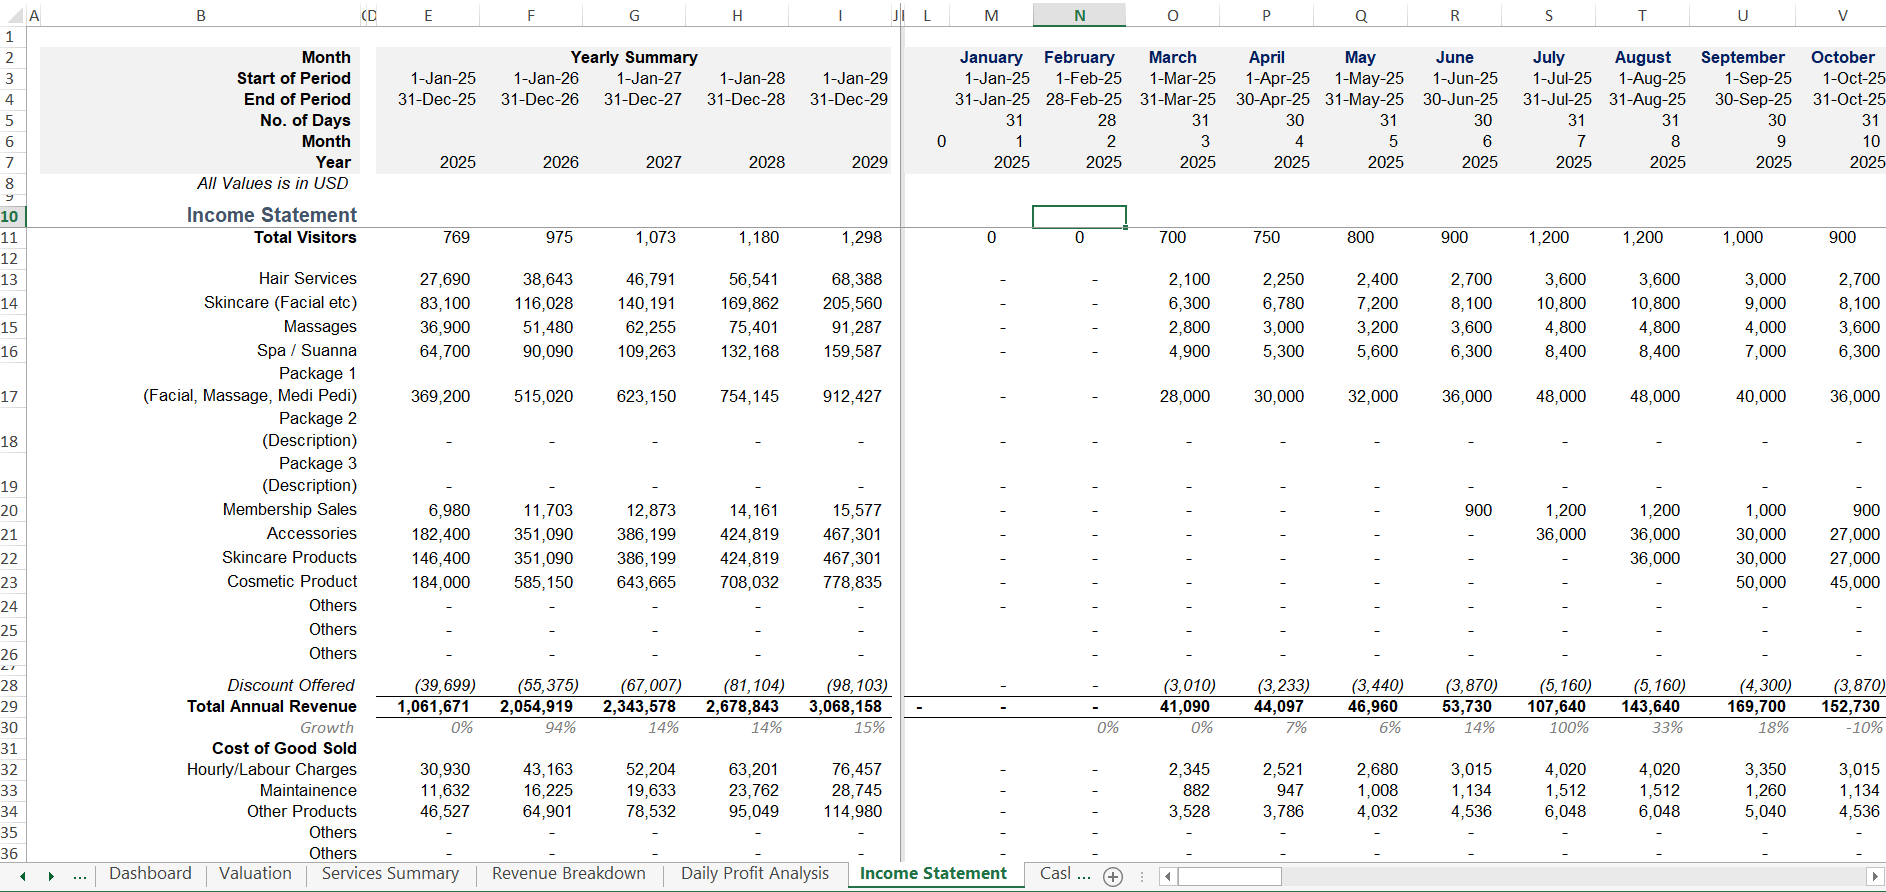Go to next sheet tabs arrow

51,876
